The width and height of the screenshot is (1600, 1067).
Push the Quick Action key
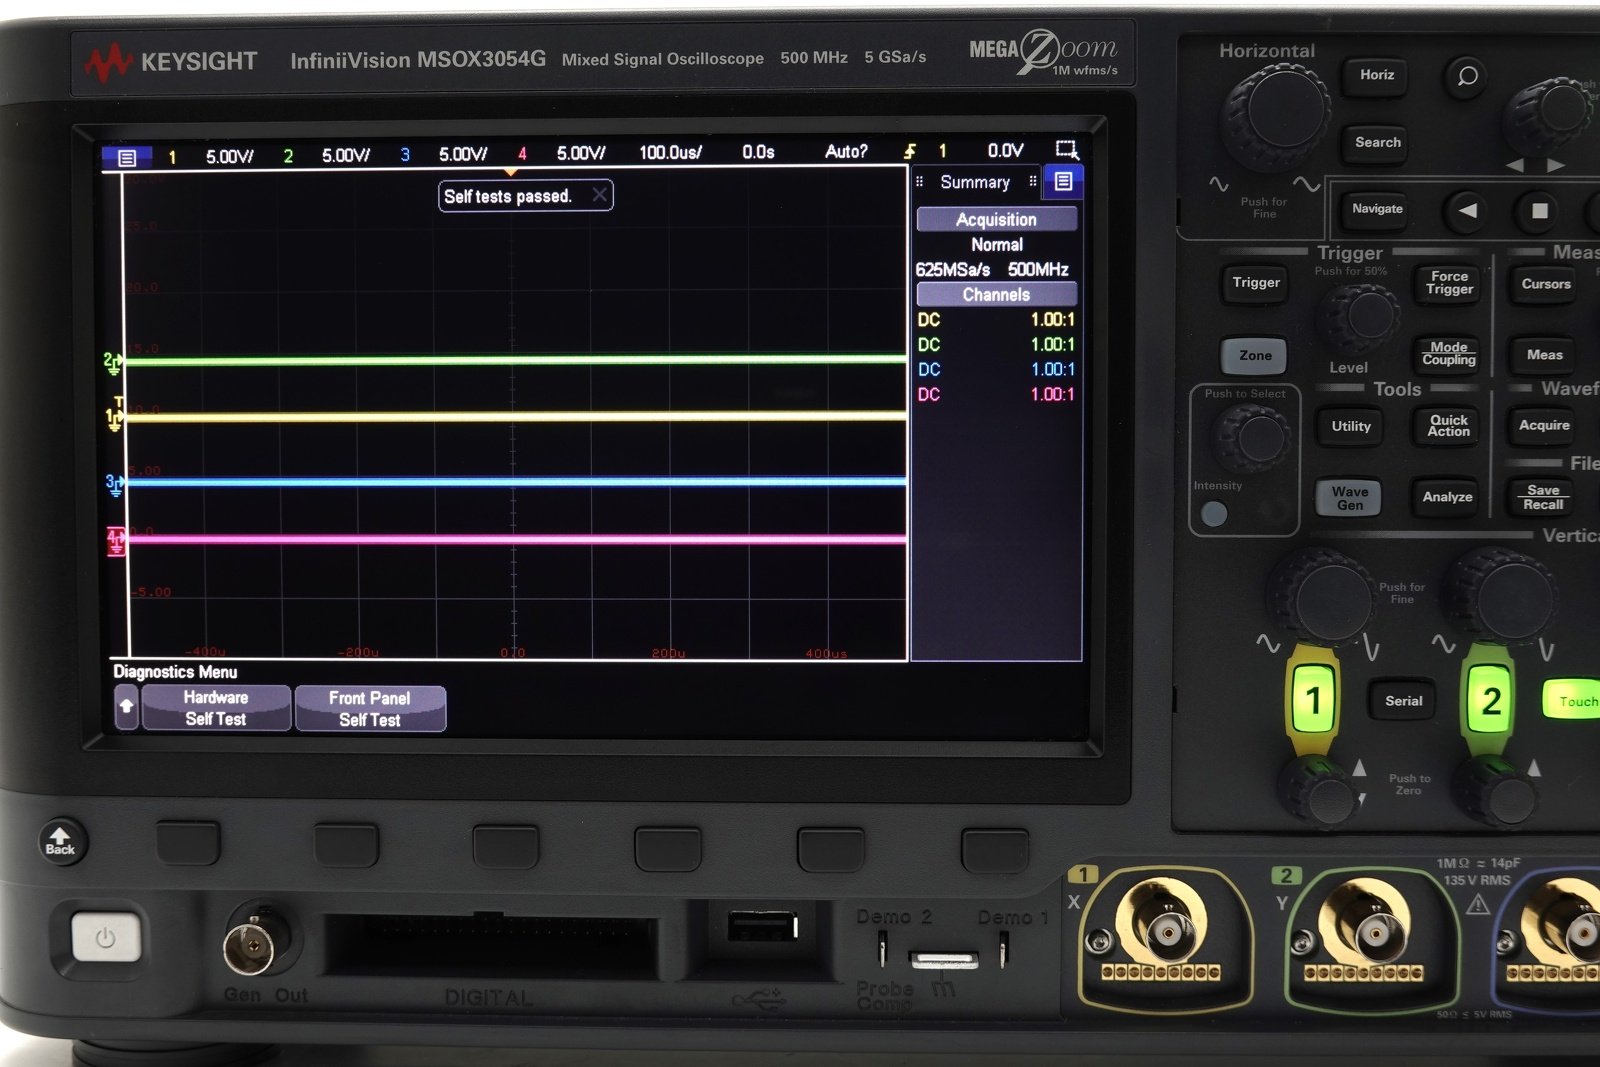coord(1448,426)
